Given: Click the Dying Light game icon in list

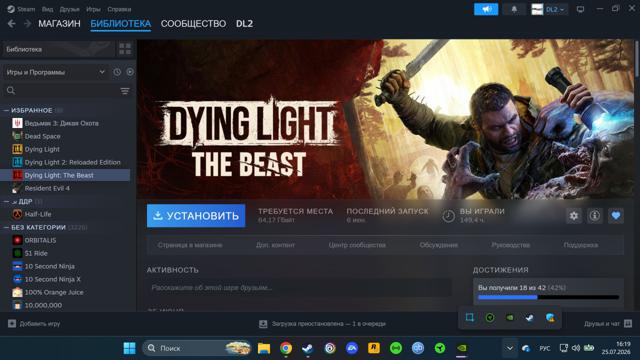Looking at the screenshot, I should pos(17,149).
